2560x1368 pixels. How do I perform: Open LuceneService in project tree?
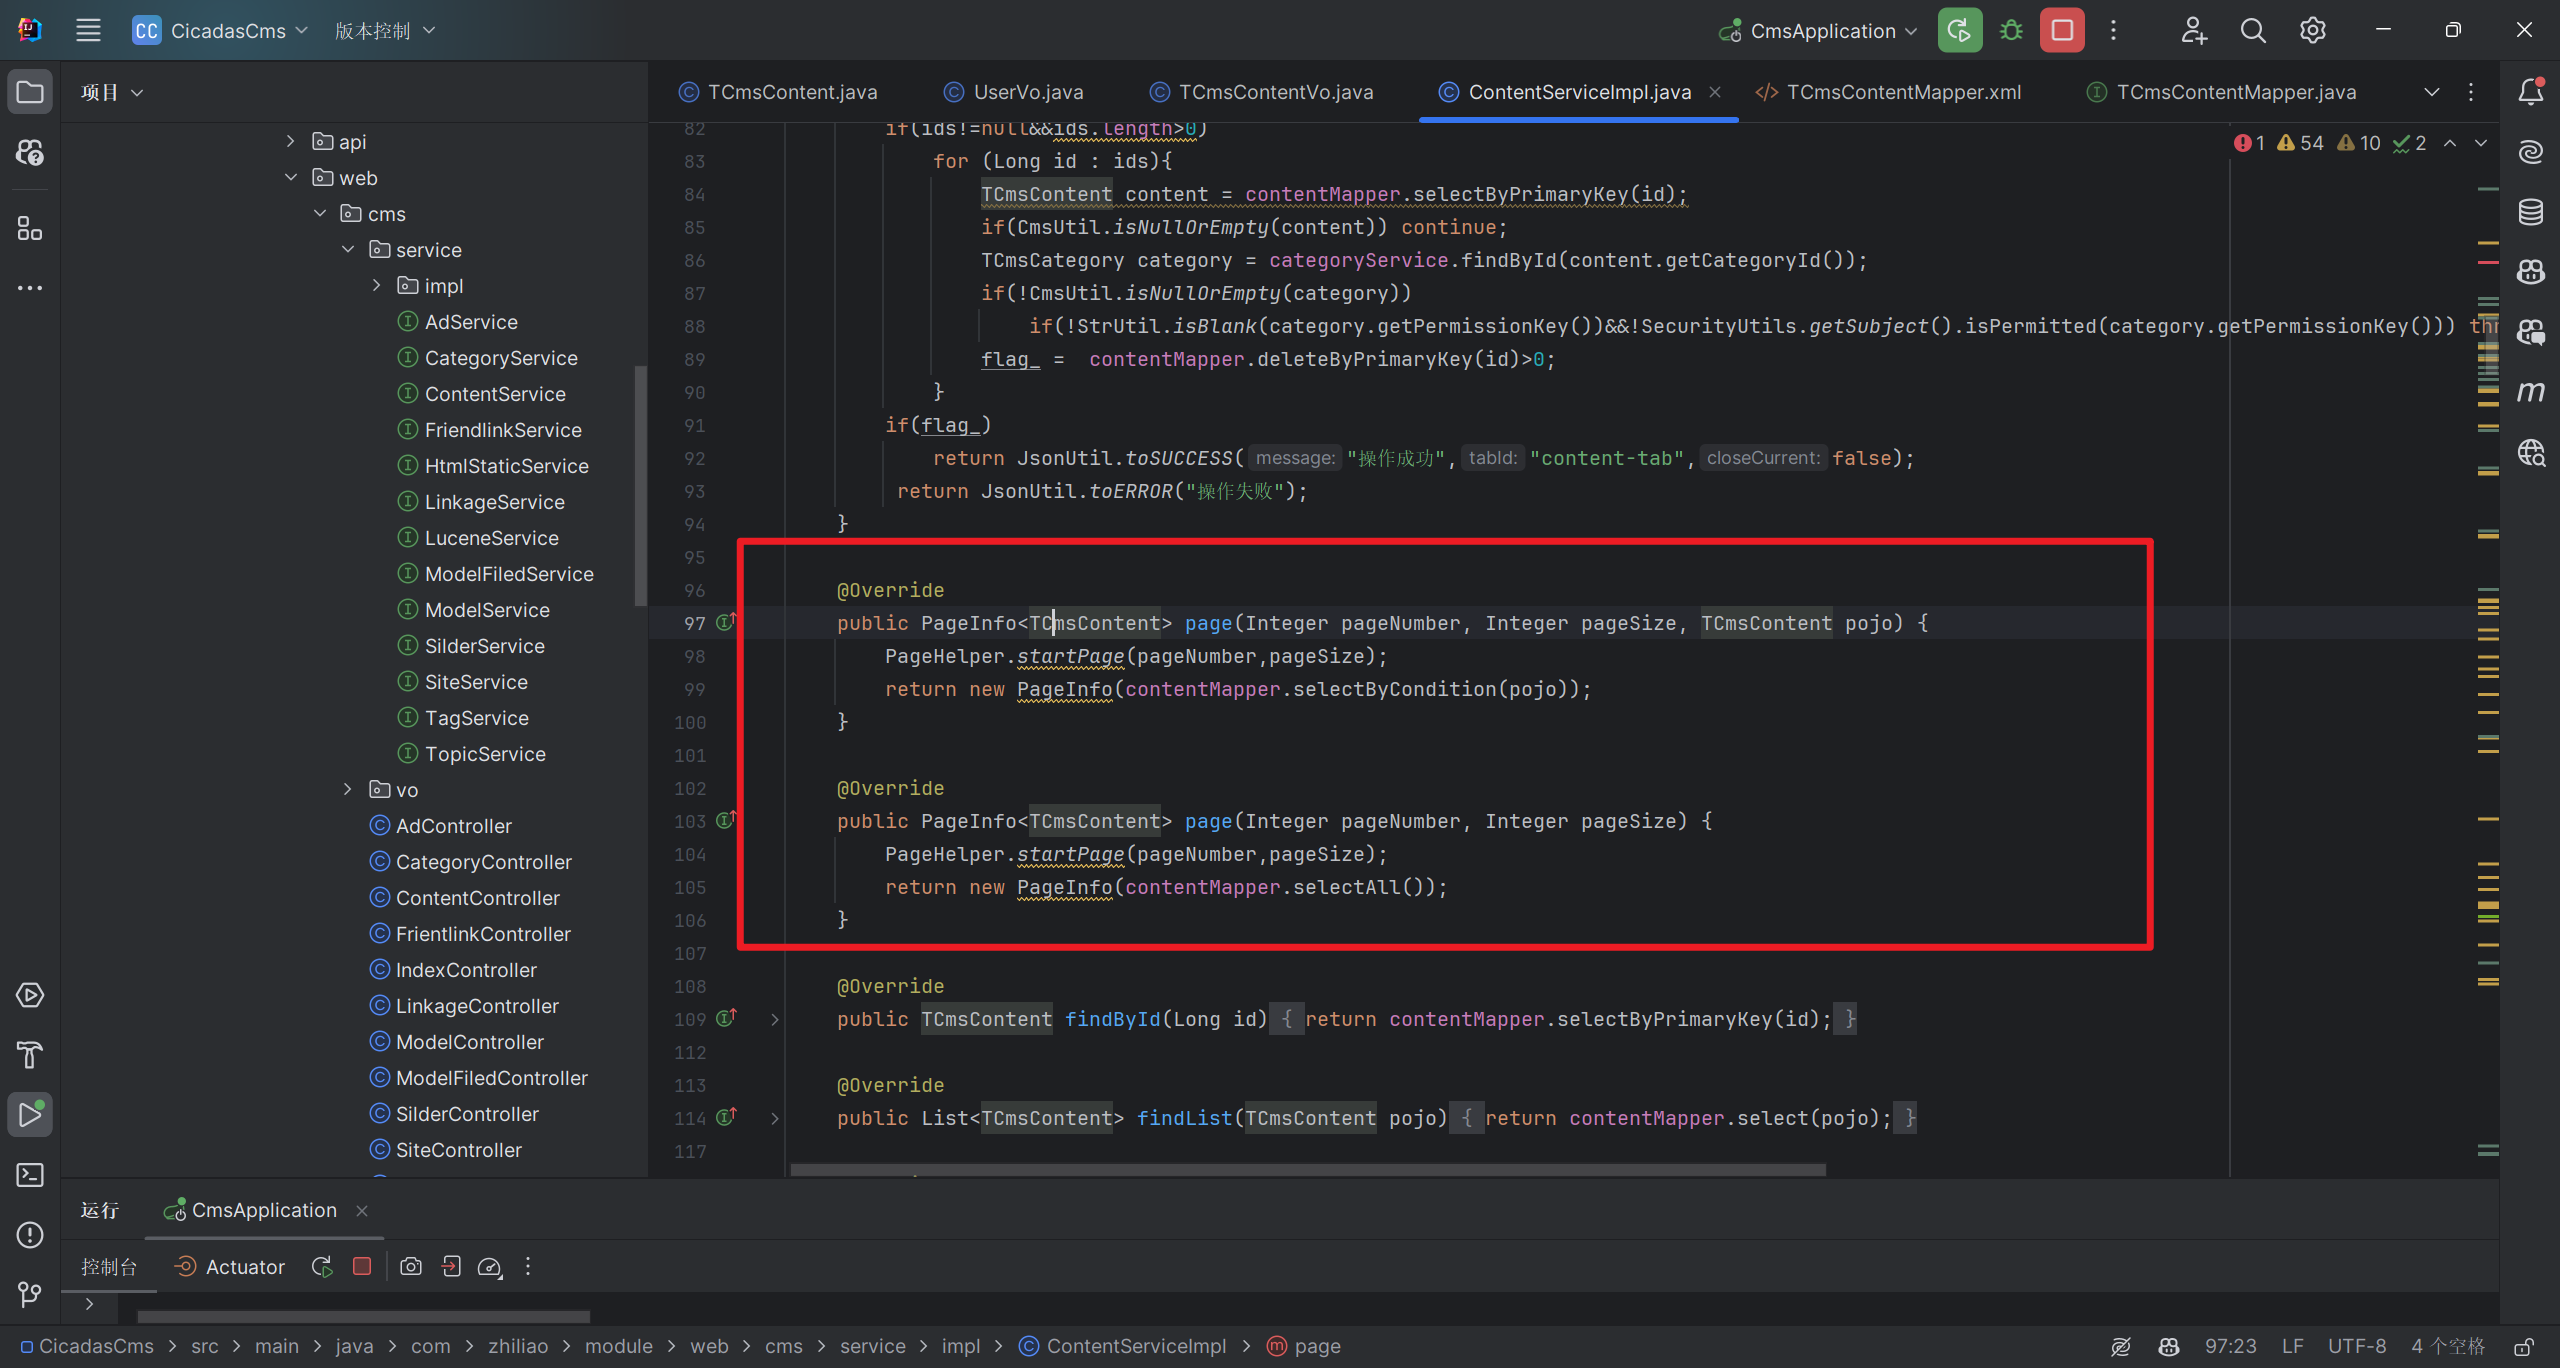pos(478,537)
